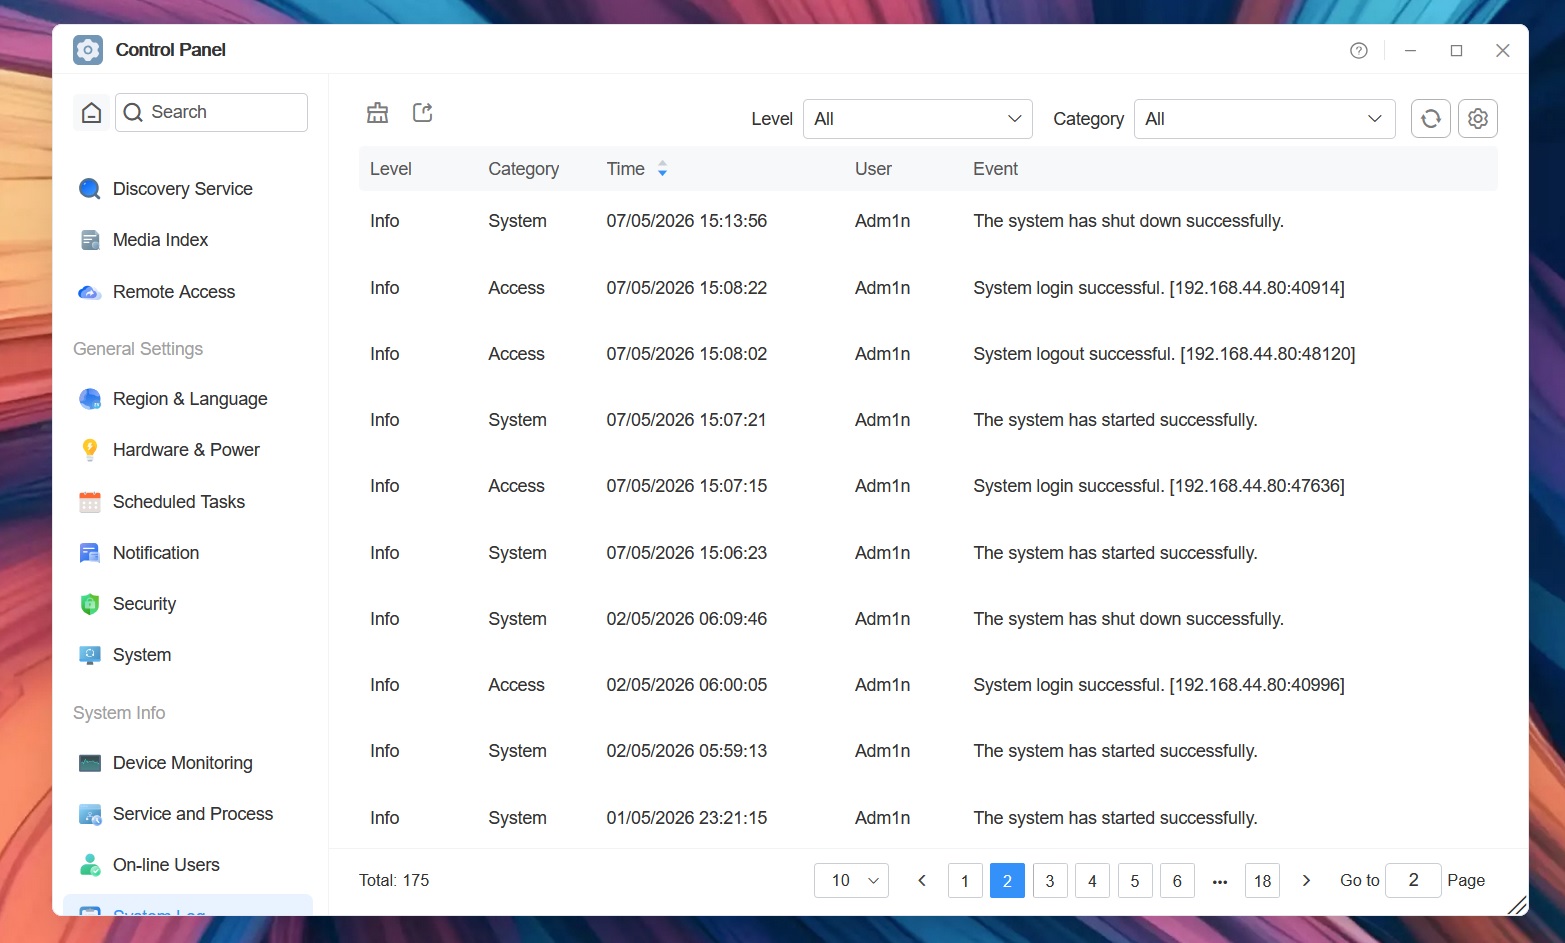Image resolution: width=1565 pixels, height=943 pixels.
Task: Expand the Level filter dropdown
Action: (x=917, y=119)
